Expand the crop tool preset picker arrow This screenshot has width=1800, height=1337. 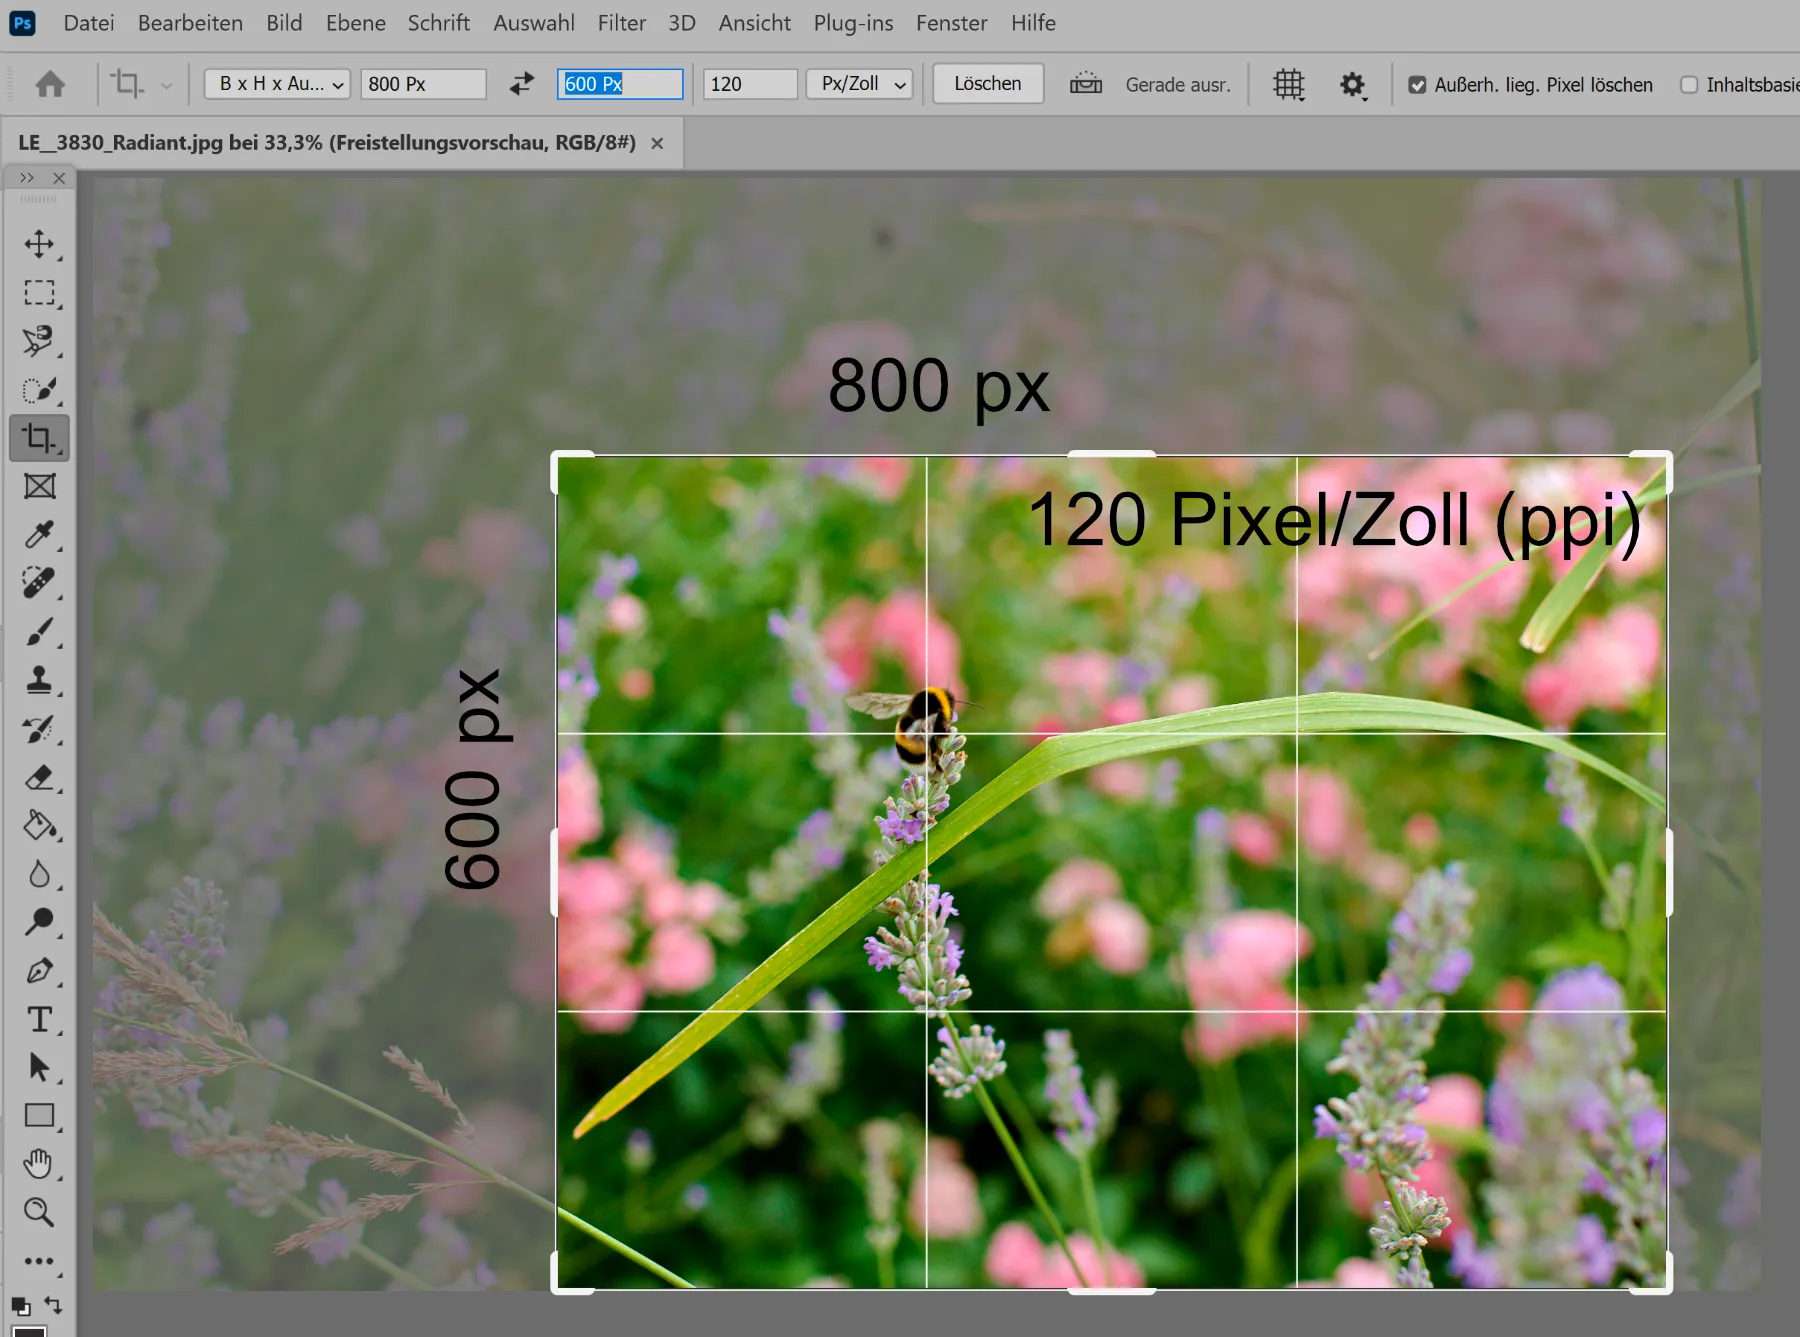click(x=166, y=86)
